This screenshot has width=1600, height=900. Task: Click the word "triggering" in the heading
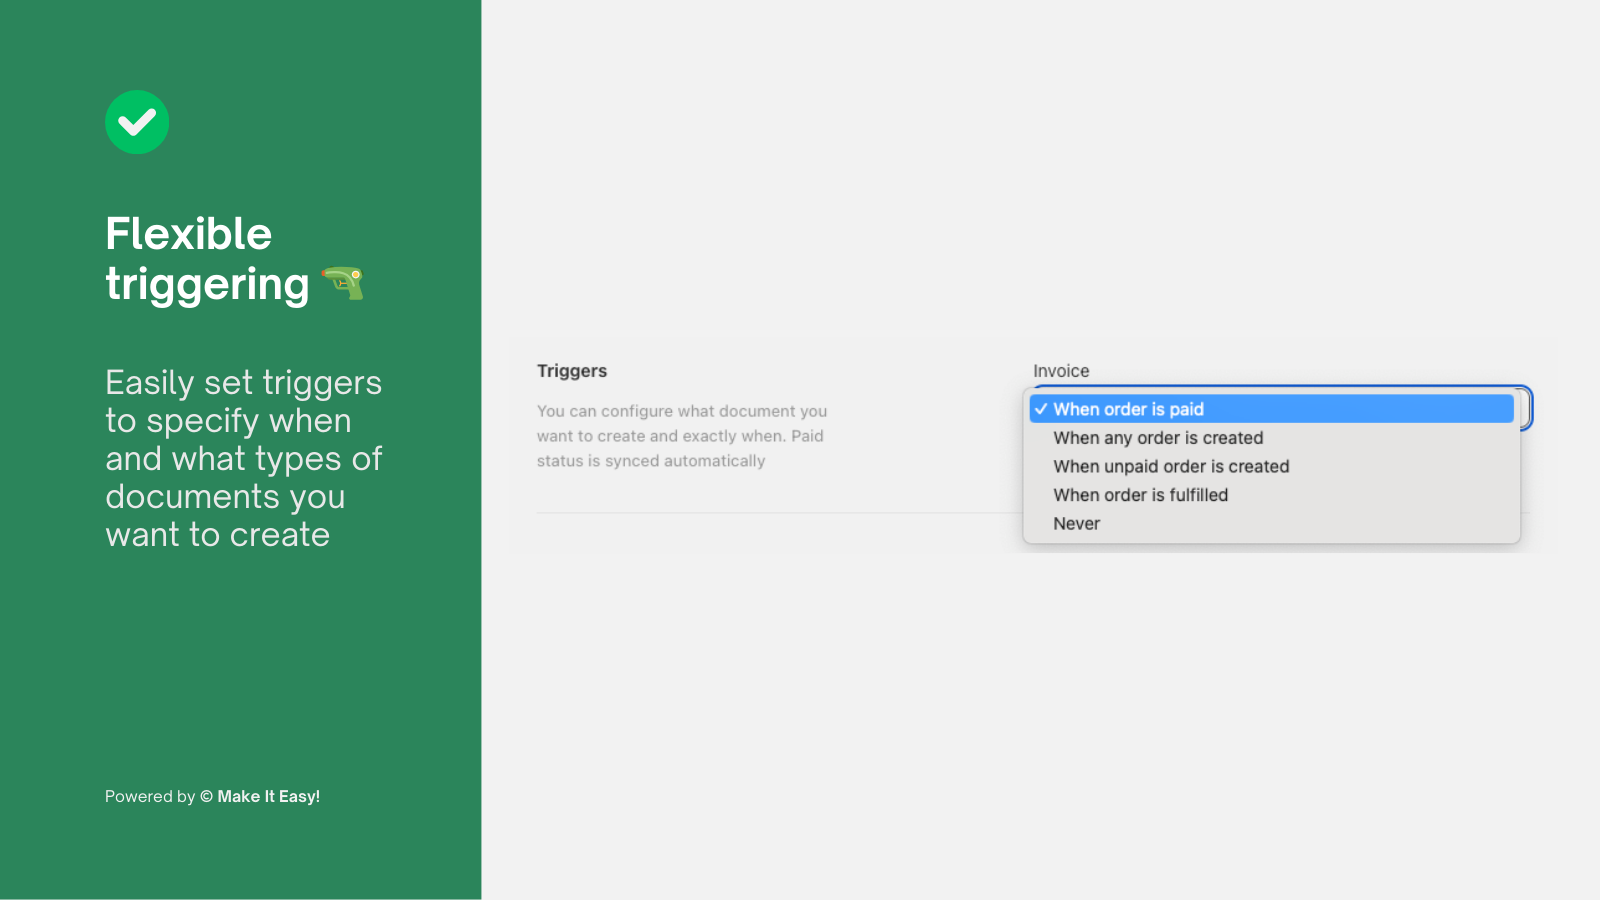click(208, 285)
